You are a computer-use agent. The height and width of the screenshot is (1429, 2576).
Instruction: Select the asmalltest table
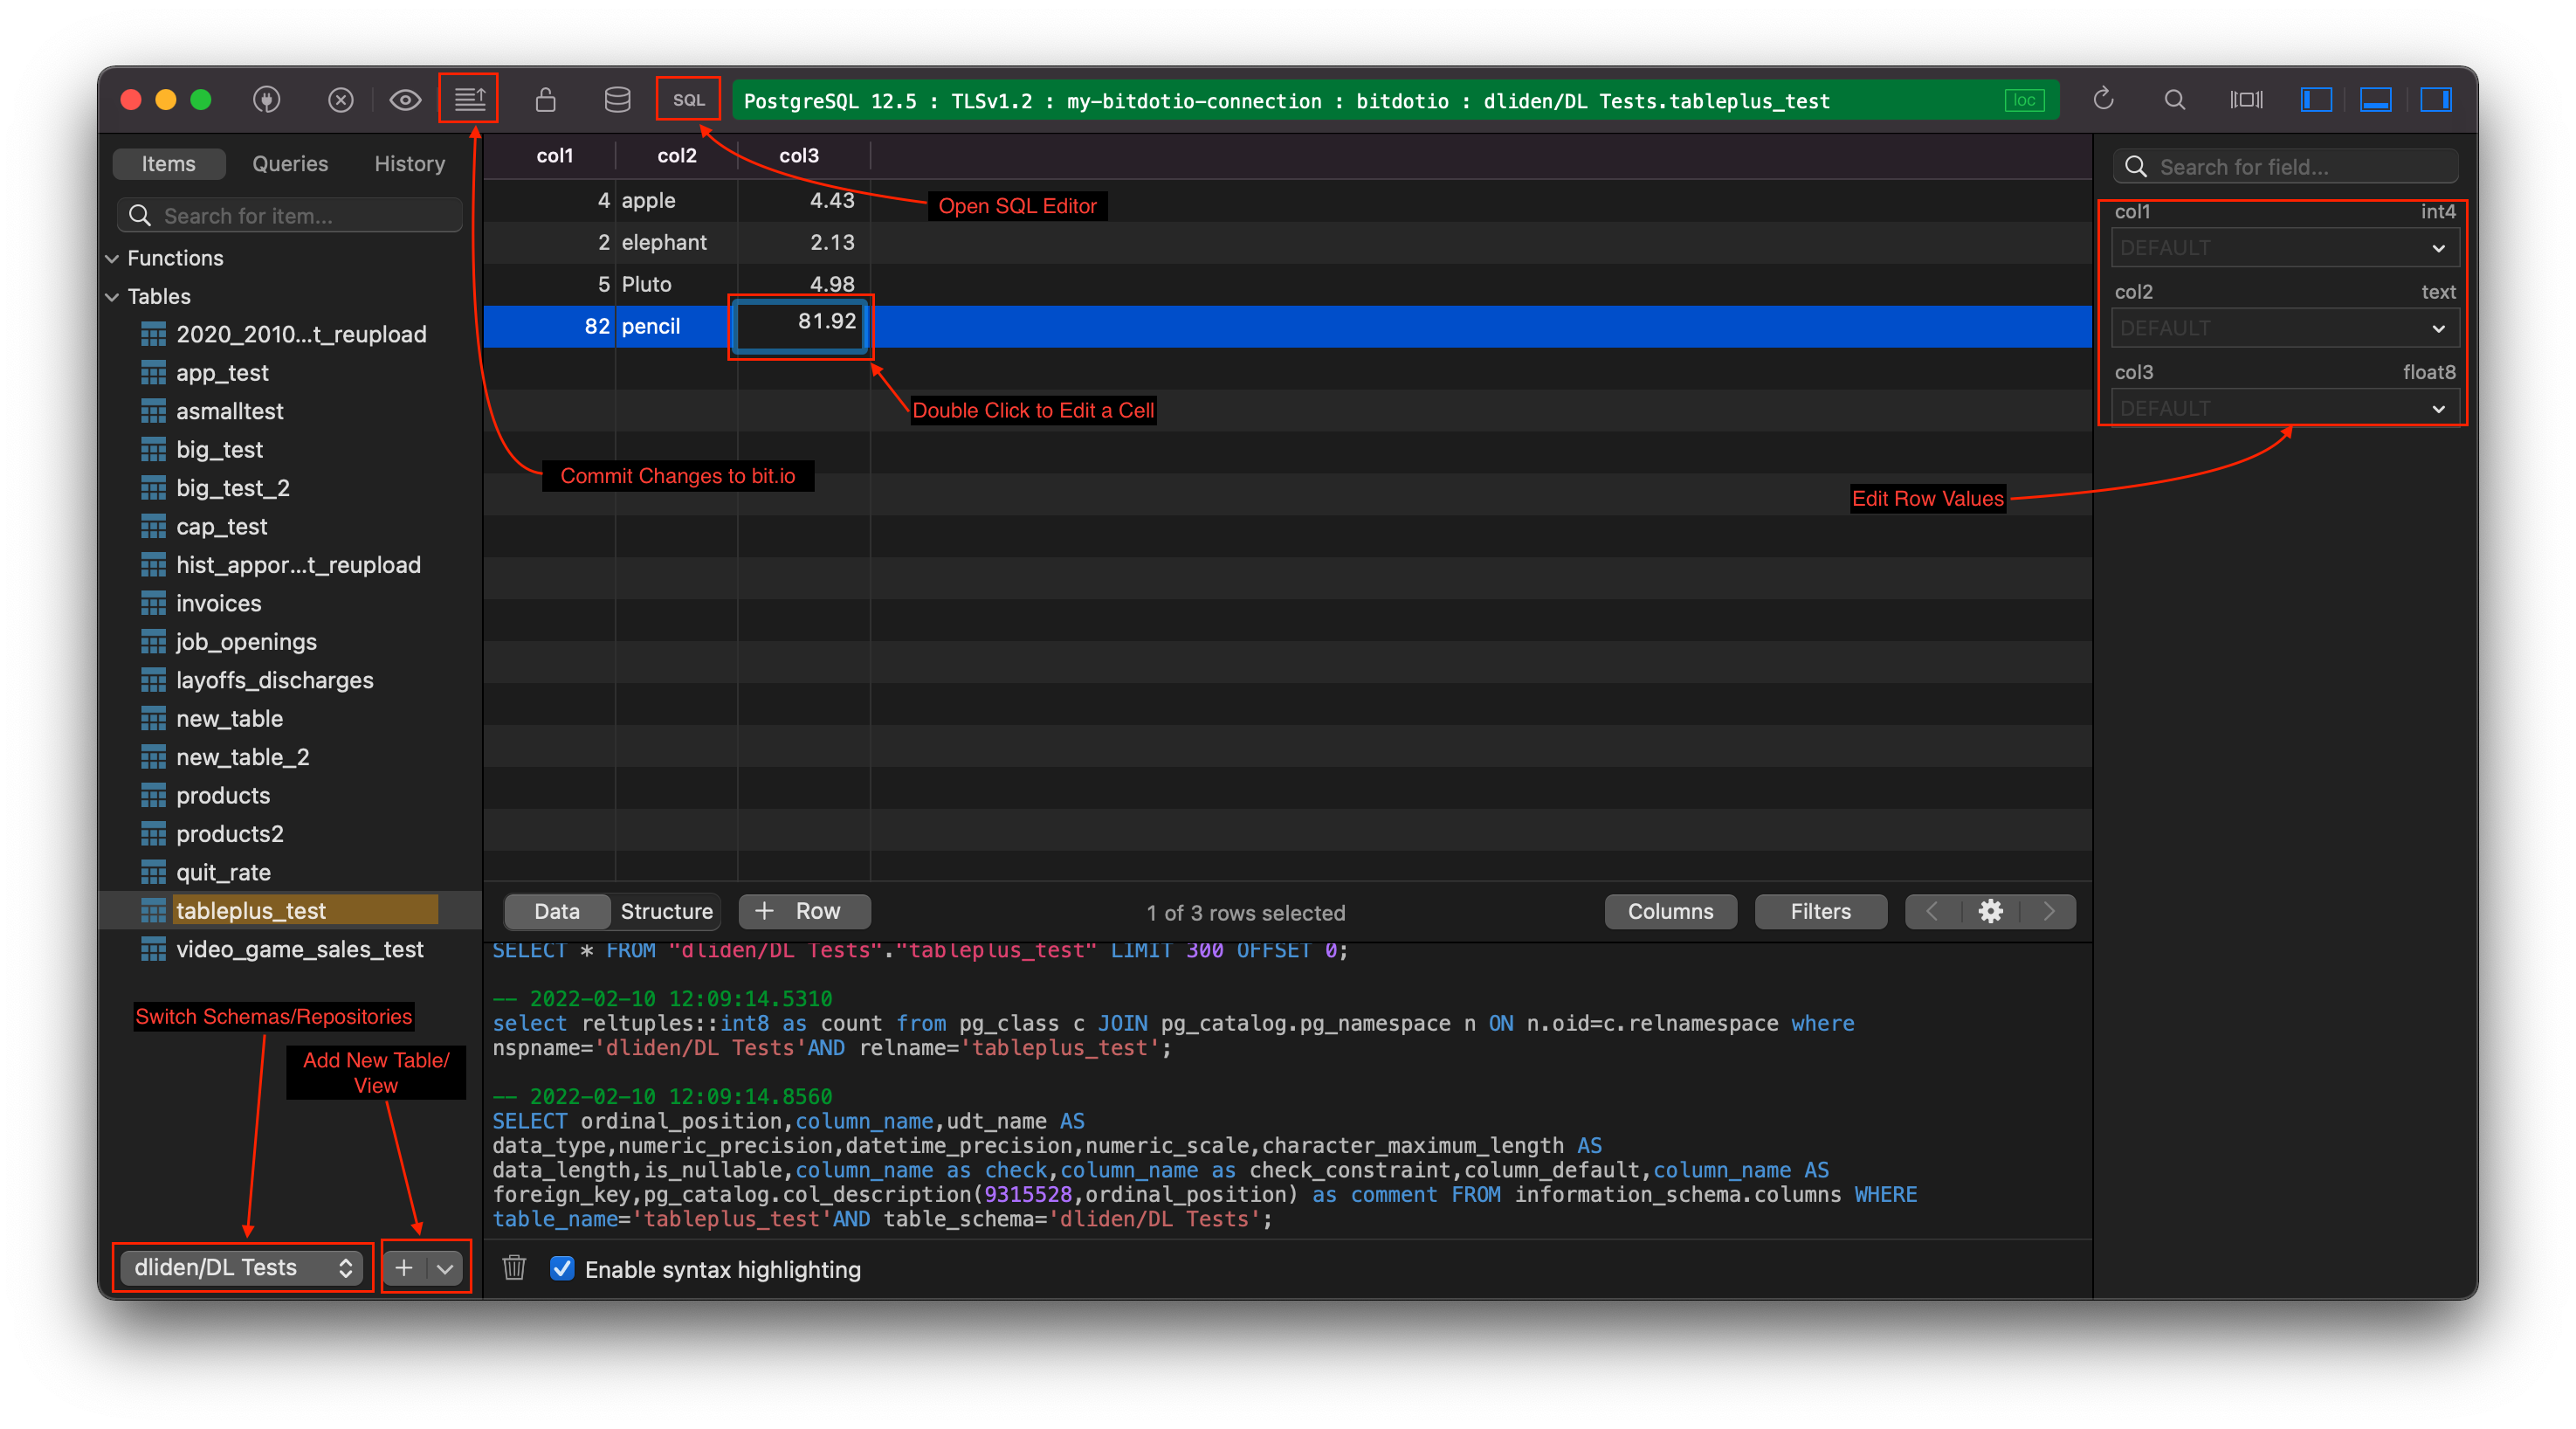(x=230, y=411)
